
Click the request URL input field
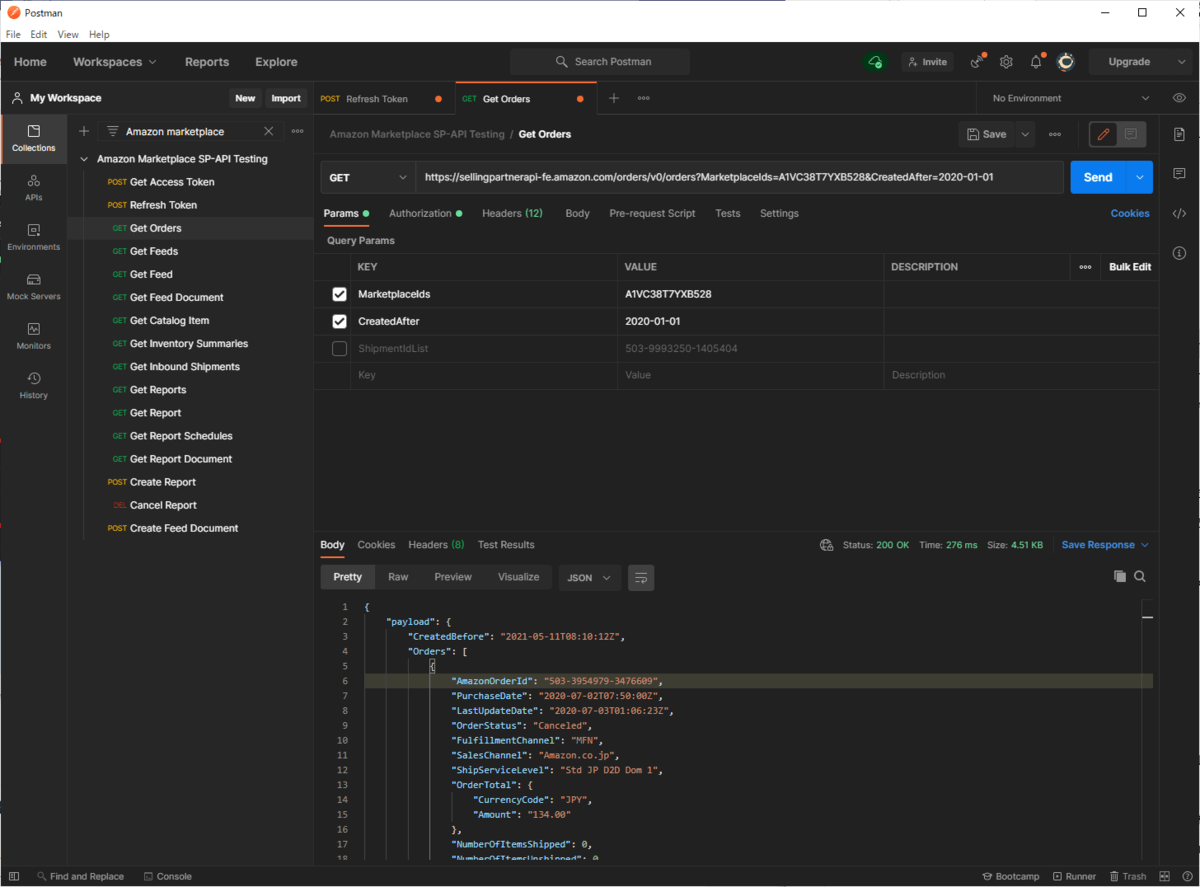pos(738,177)
